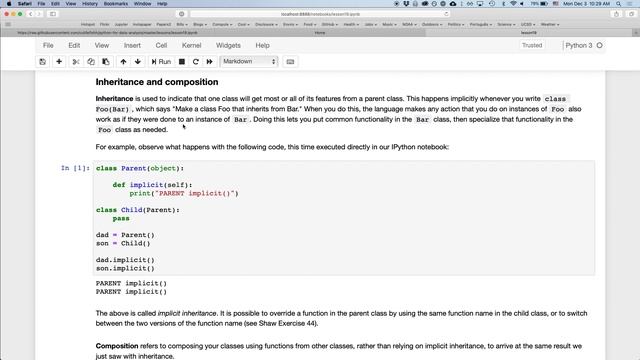Cut selected cells with the scissors icon

[76, 62]
